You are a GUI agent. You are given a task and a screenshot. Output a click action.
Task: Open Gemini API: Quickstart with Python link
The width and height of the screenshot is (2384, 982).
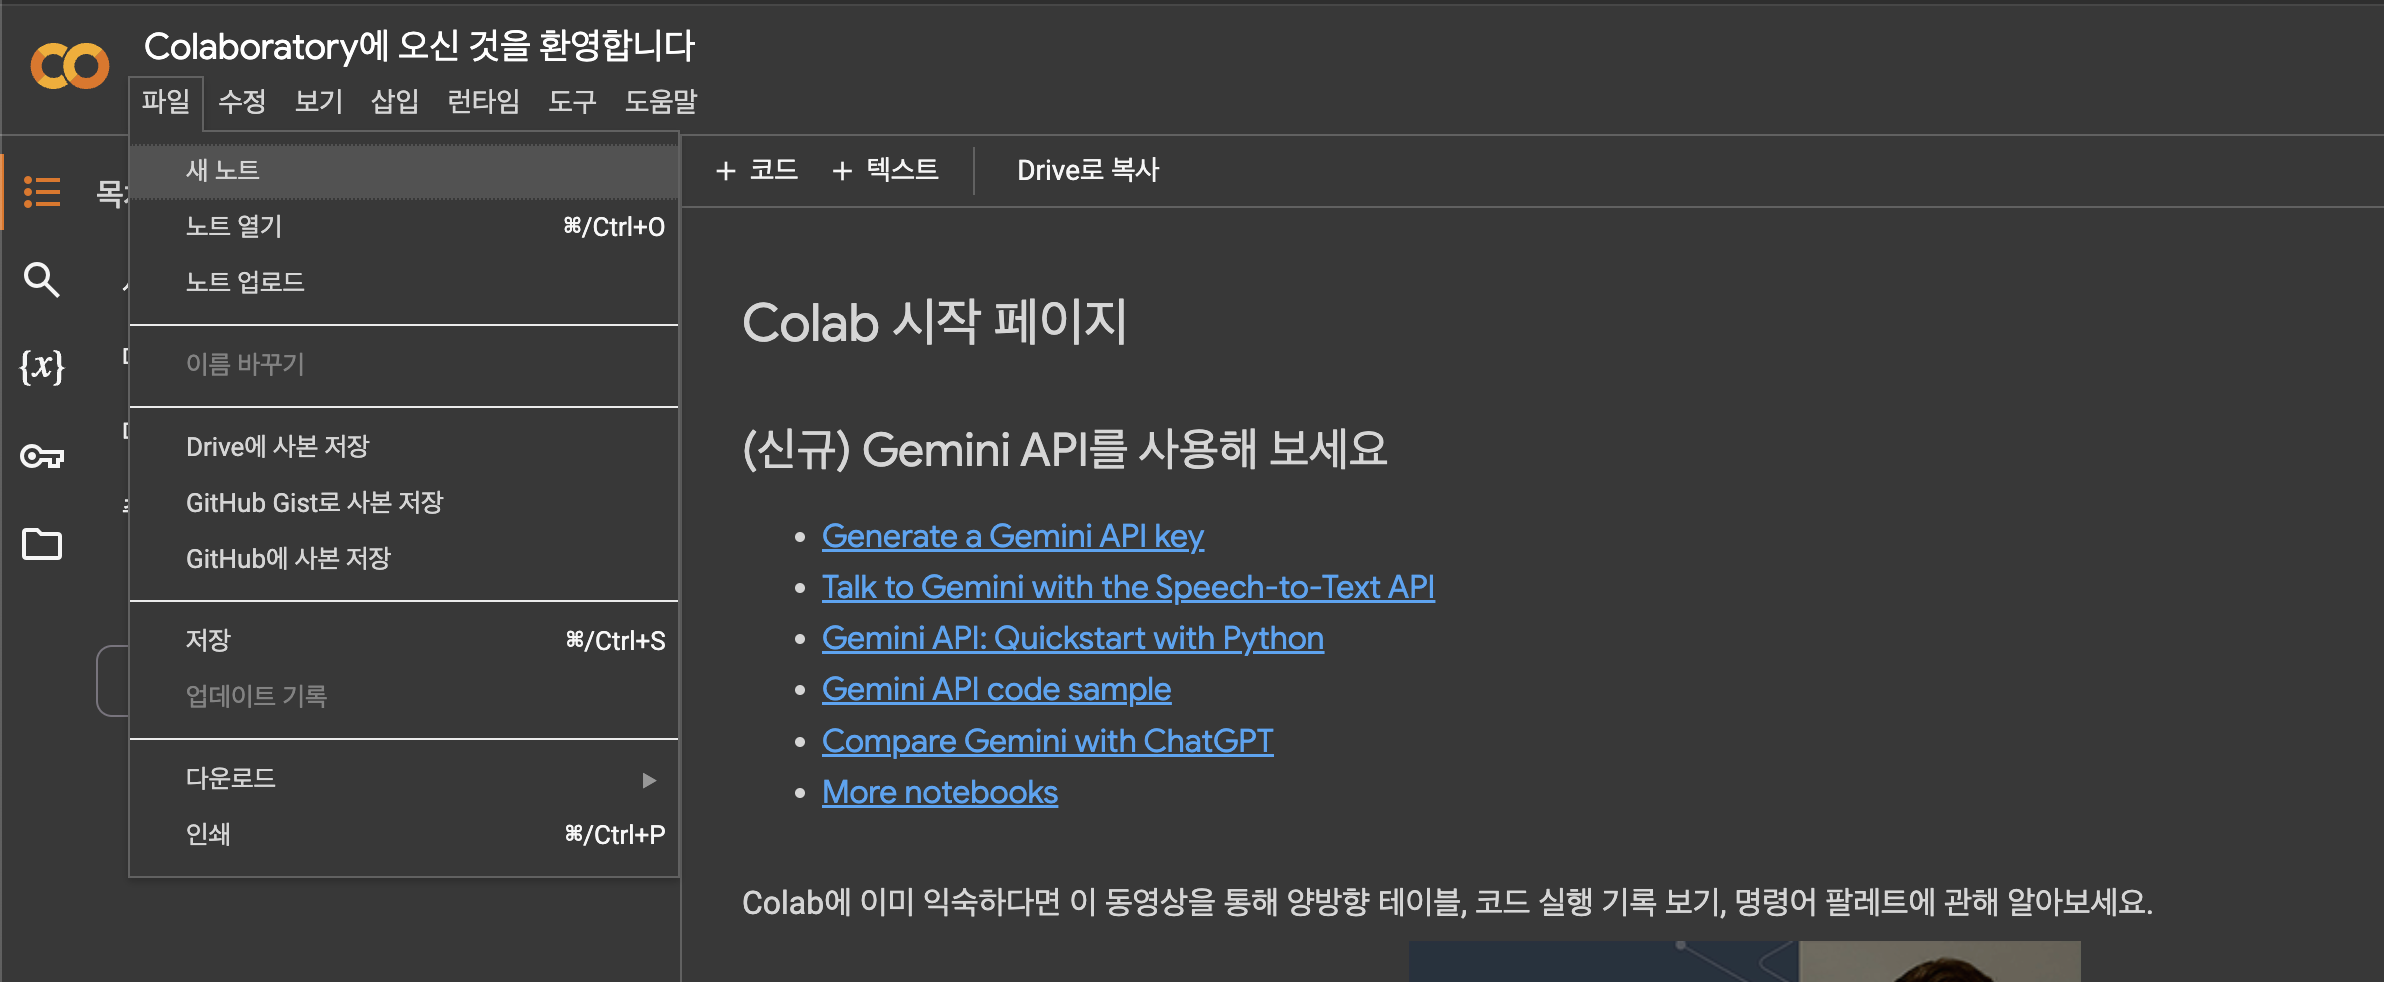[x=1073, y=638]
